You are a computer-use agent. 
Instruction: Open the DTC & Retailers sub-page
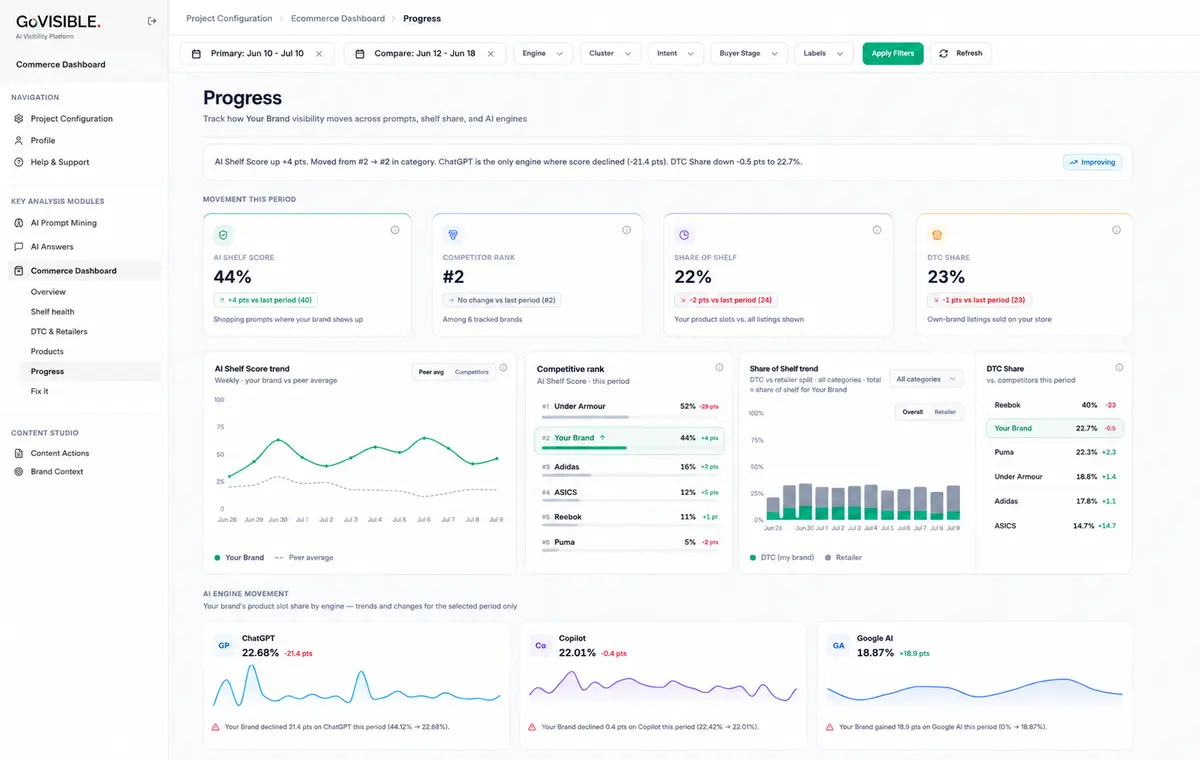tap(59, 332)
